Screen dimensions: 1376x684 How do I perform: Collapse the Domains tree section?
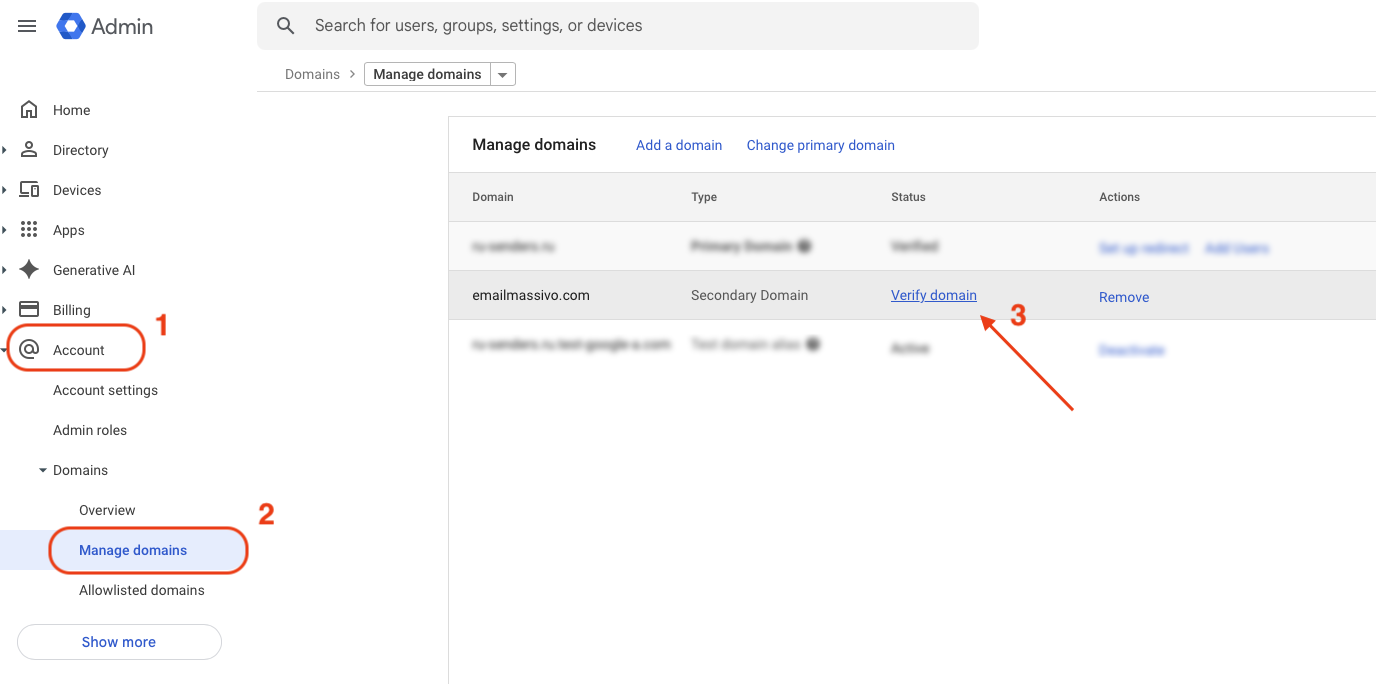43,470
